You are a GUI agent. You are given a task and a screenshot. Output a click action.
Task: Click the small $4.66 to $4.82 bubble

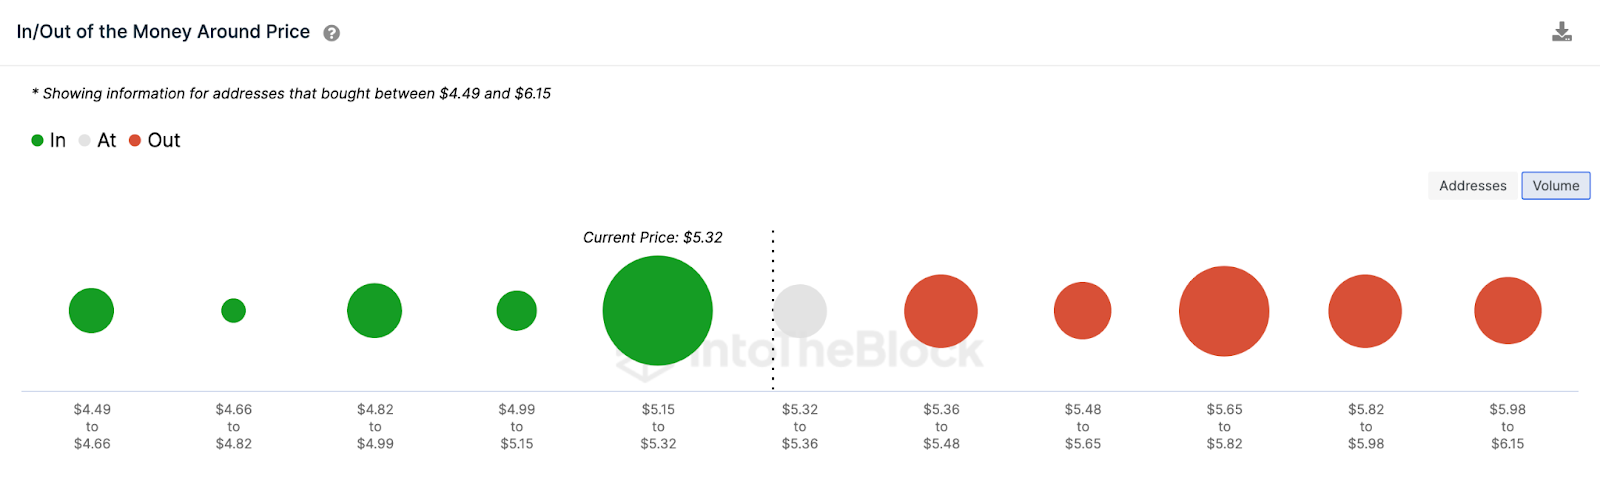[x=233, y=311]
